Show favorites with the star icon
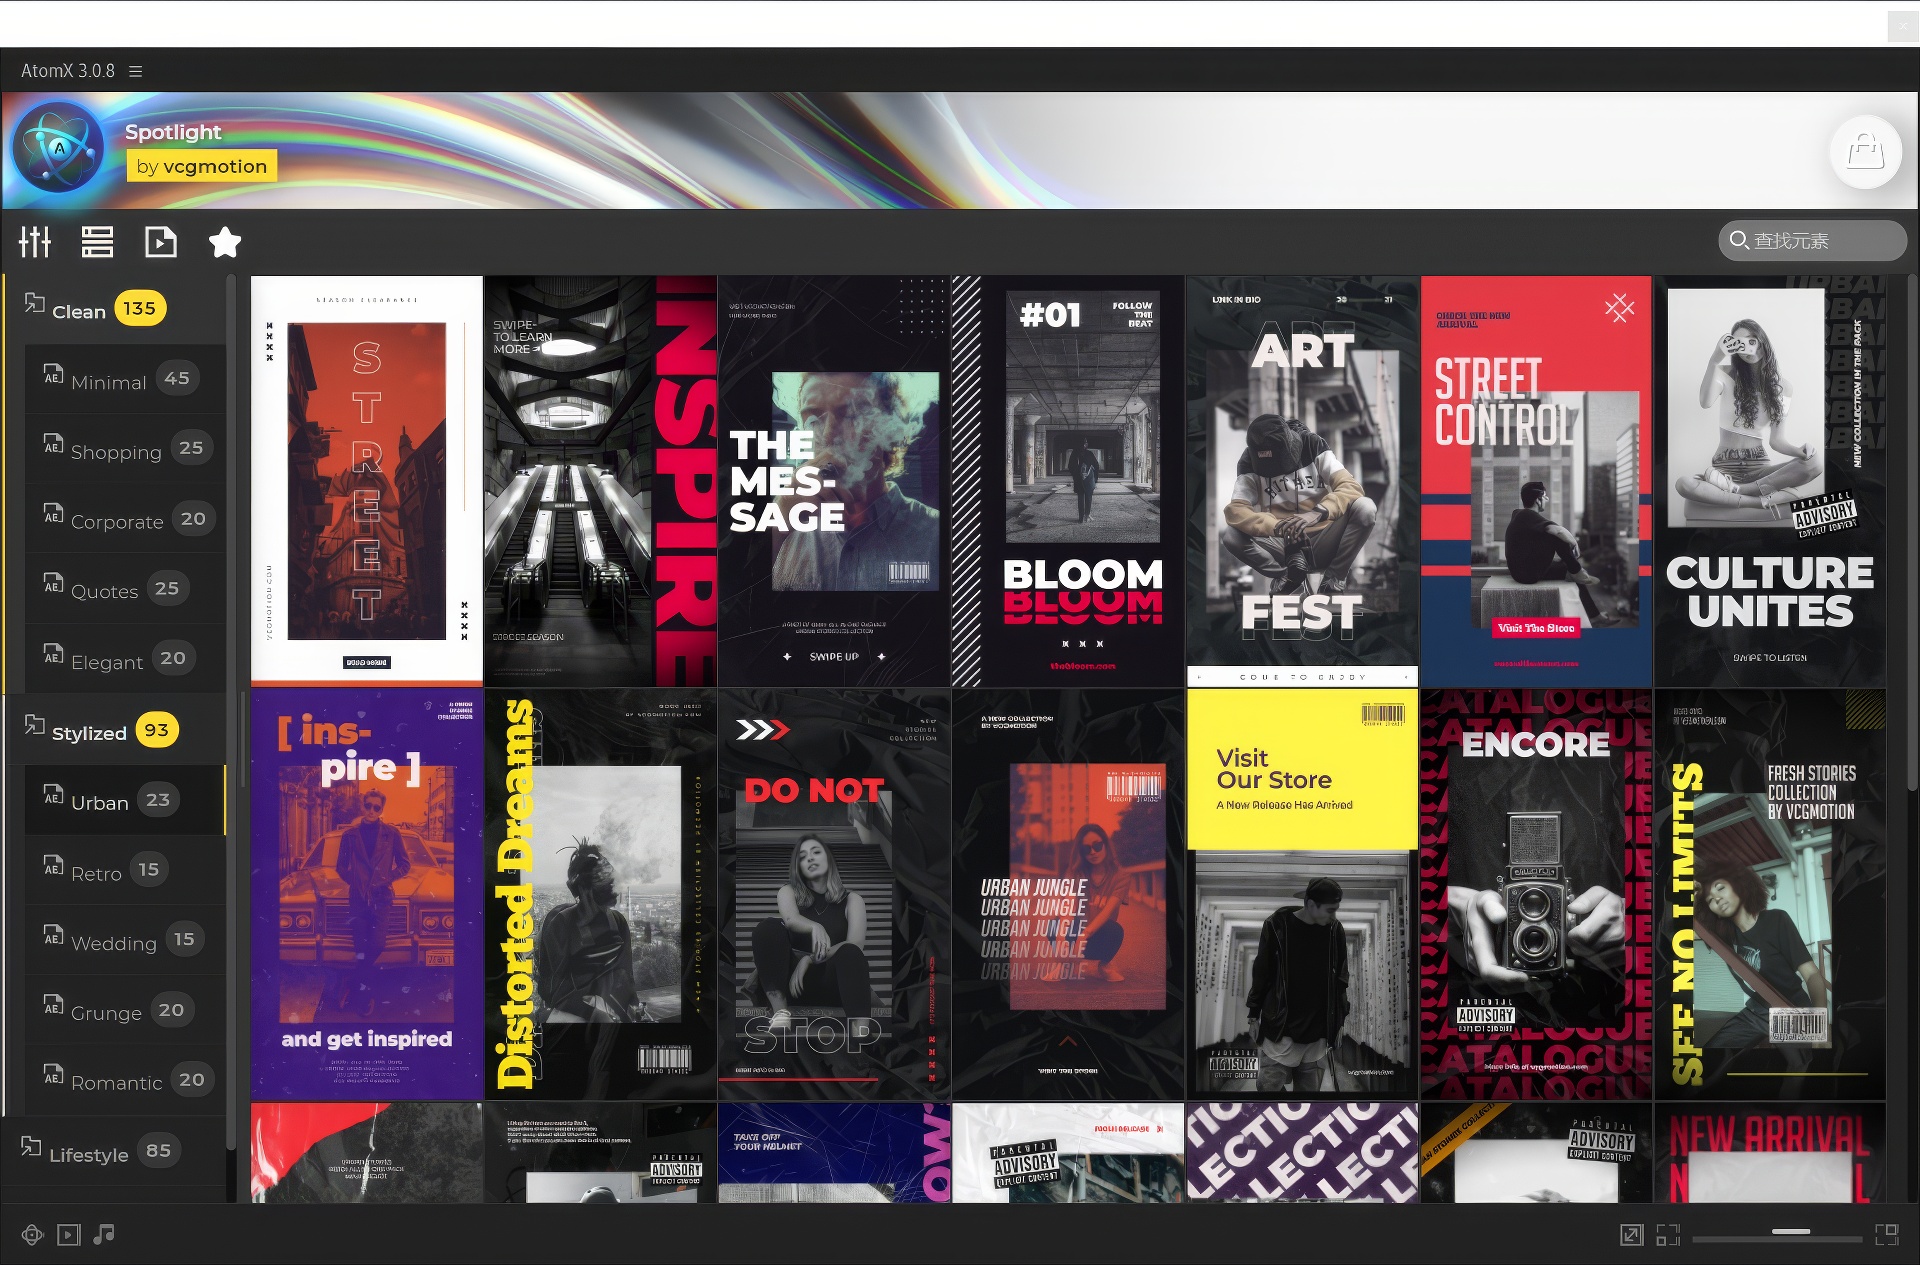 click(x=225, y=241)
